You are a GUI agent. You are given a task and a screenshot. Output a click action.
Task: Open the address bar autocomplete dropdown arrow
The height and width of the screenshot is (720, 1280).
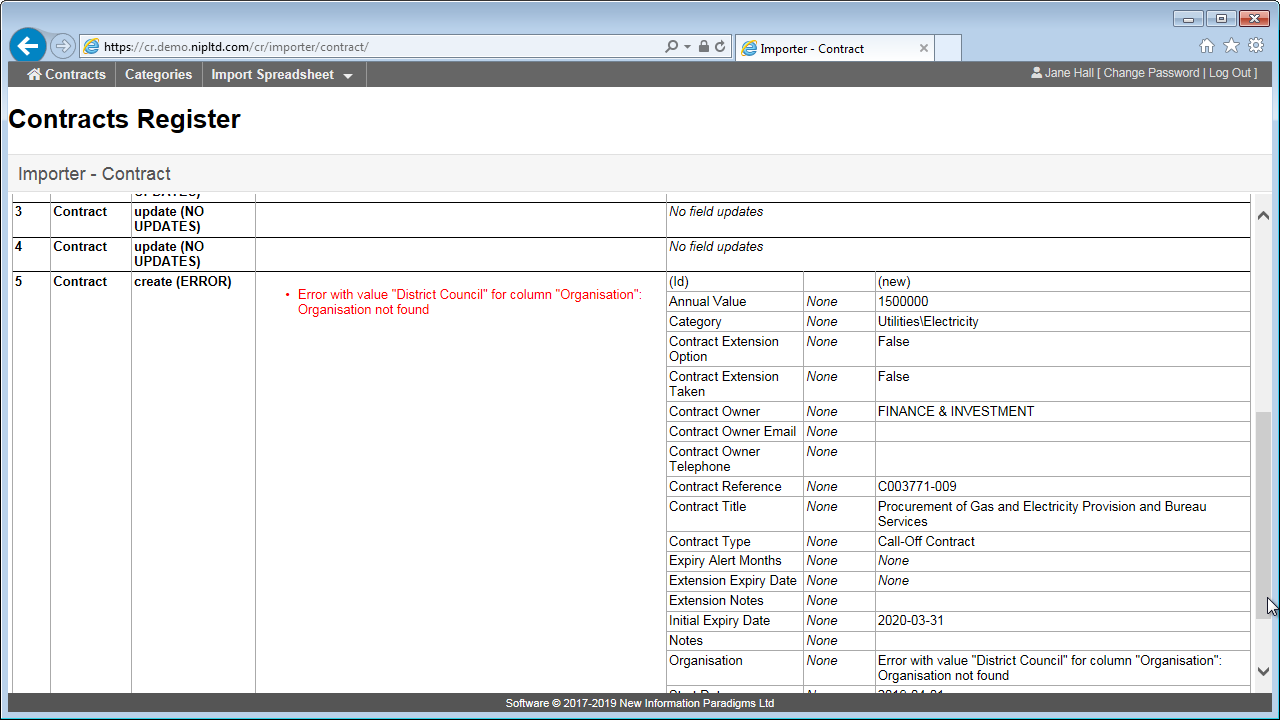point(688,47)
